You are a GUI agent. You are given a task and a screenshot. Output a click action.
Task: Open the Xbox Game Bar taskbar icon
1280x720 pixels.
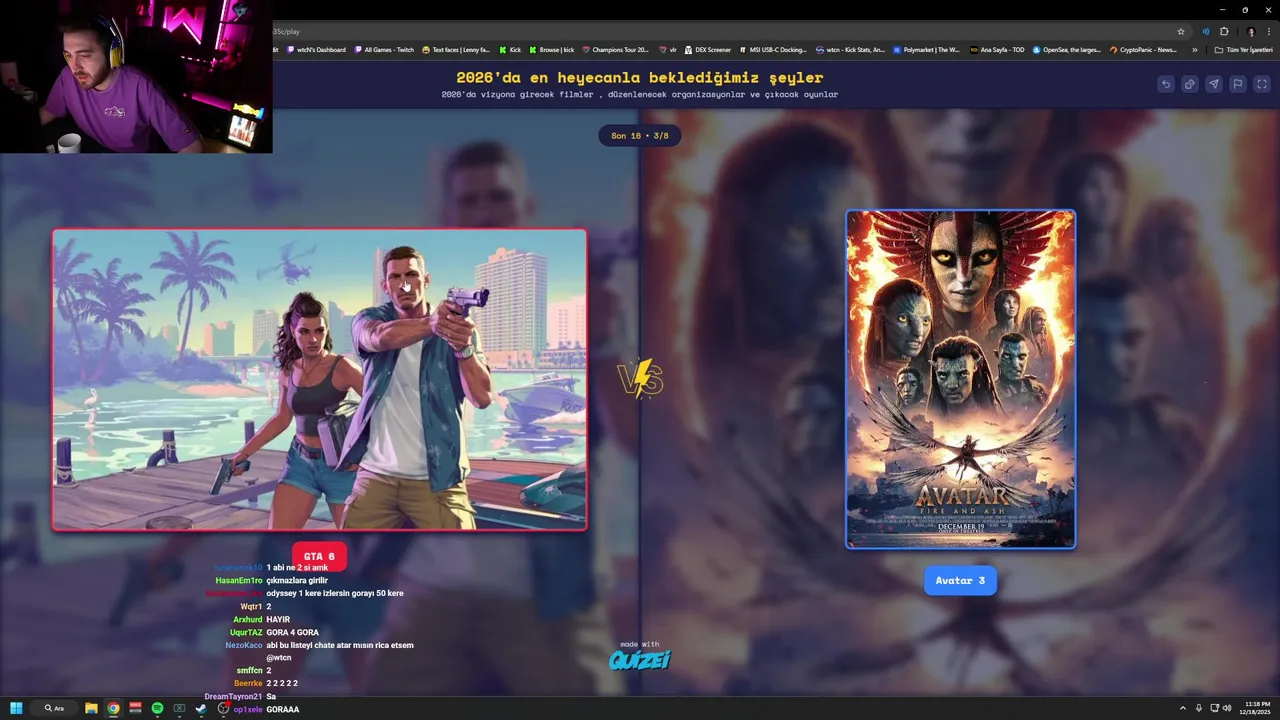179,708
